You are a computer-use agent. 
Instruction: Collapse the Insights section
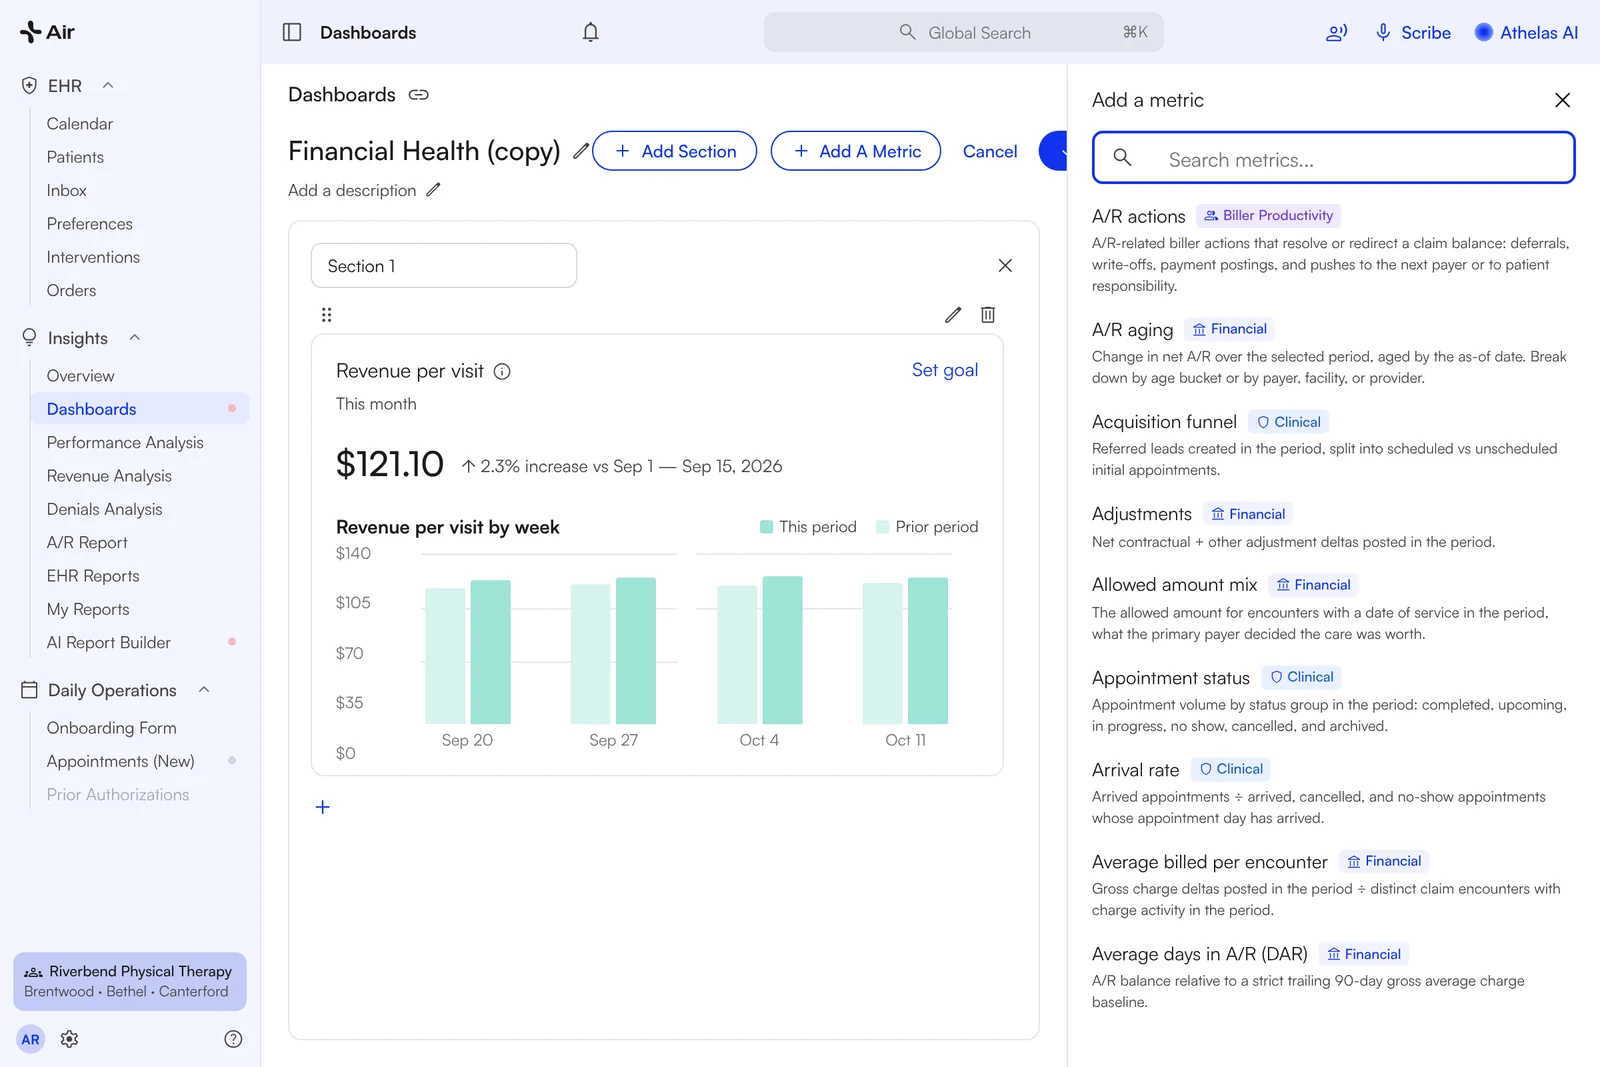[134, 338]
